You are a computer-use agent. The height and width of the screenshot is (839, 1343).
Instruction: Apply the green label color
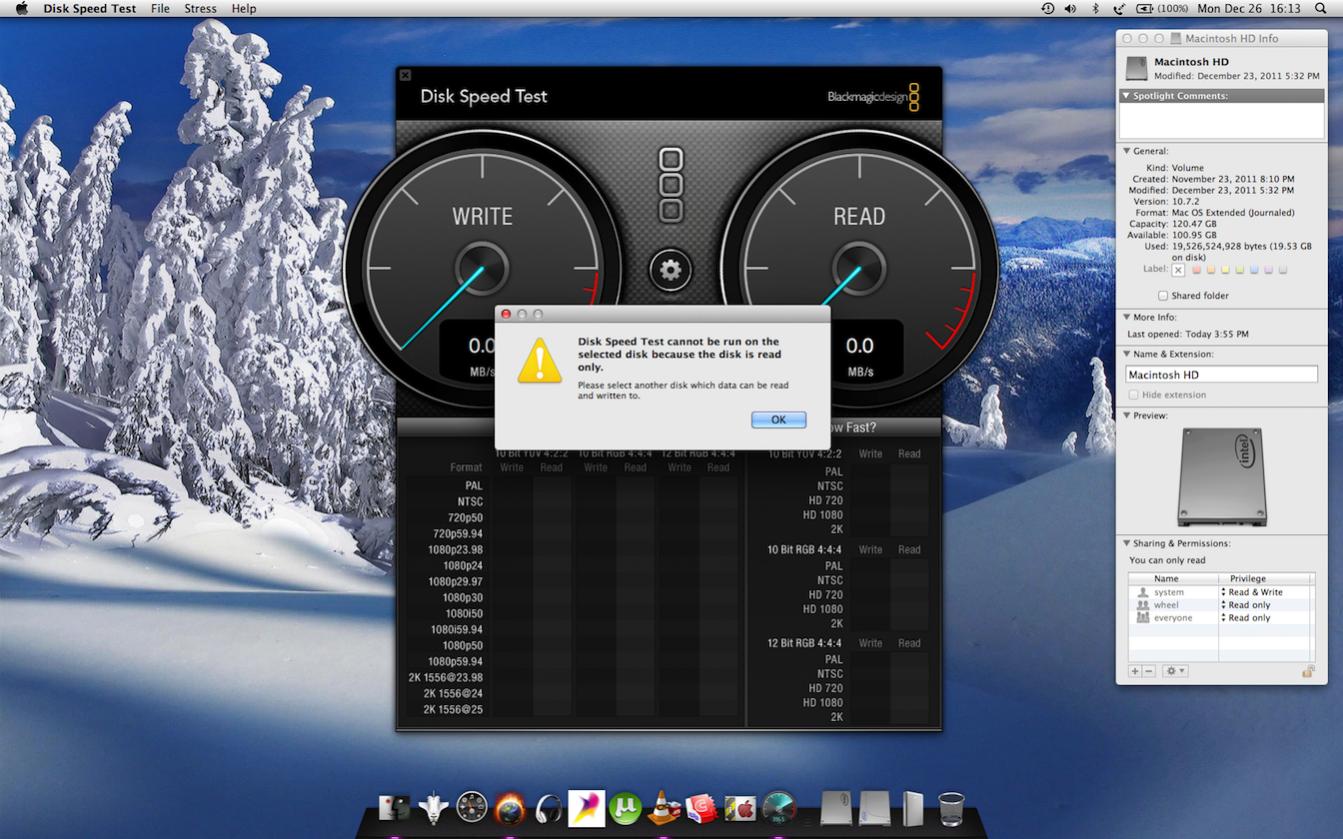click(1240, 270)
